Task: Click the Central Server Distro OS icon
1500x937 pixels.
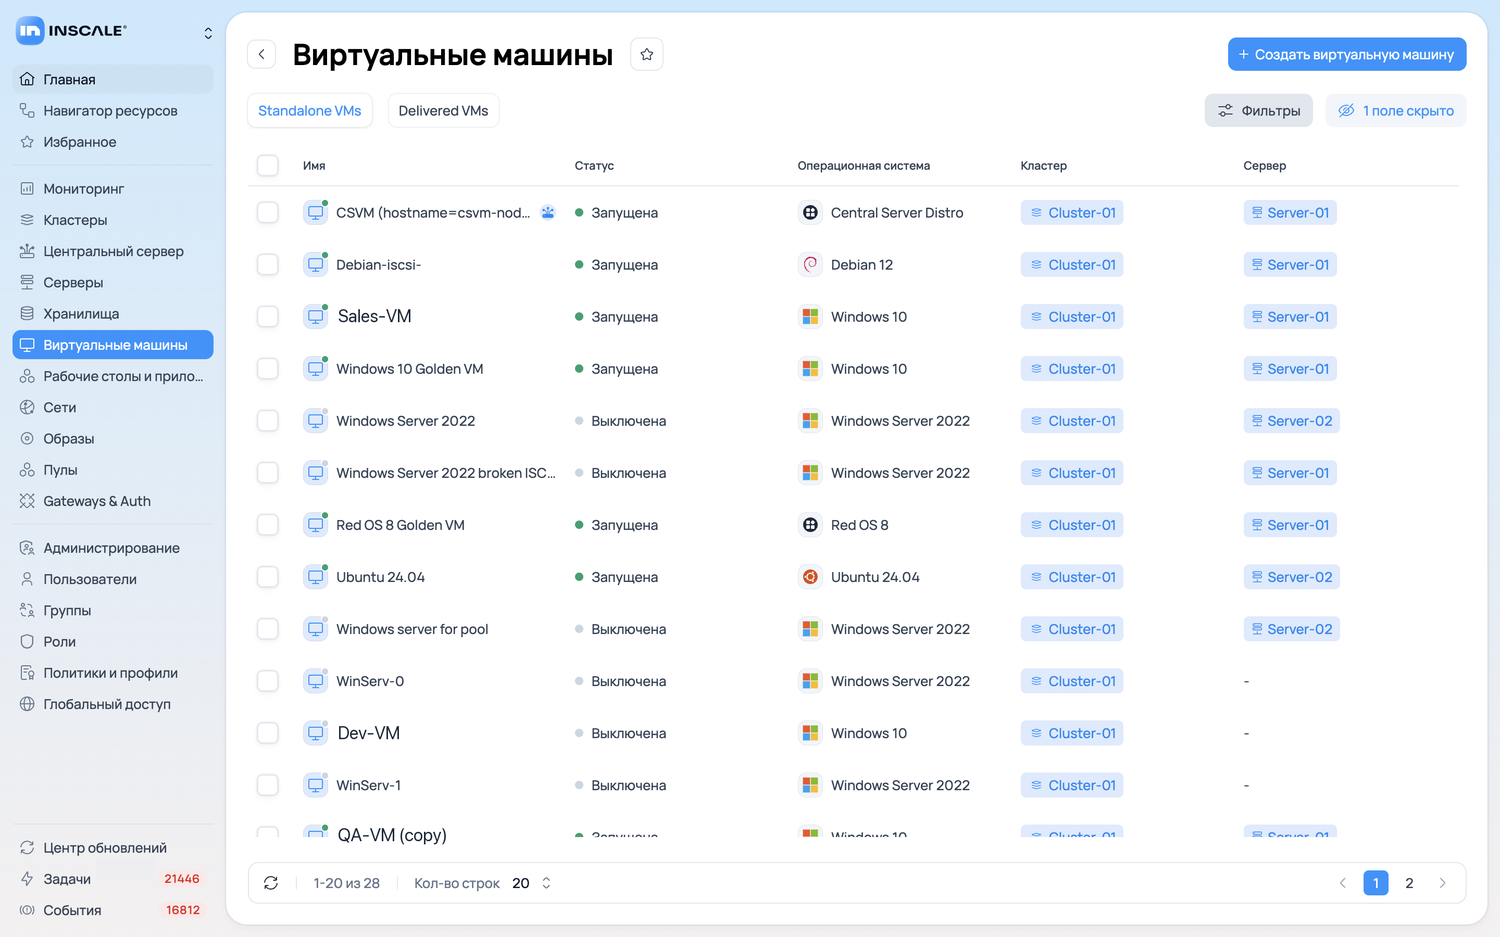Action: point(810,213)
